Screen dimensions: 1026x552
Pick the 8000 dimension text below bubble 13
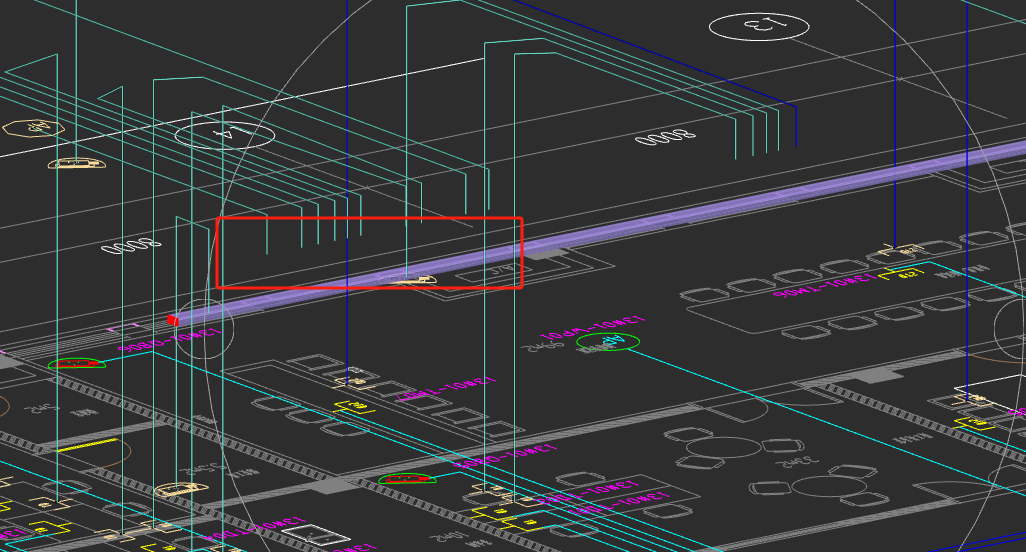(665, 137)
